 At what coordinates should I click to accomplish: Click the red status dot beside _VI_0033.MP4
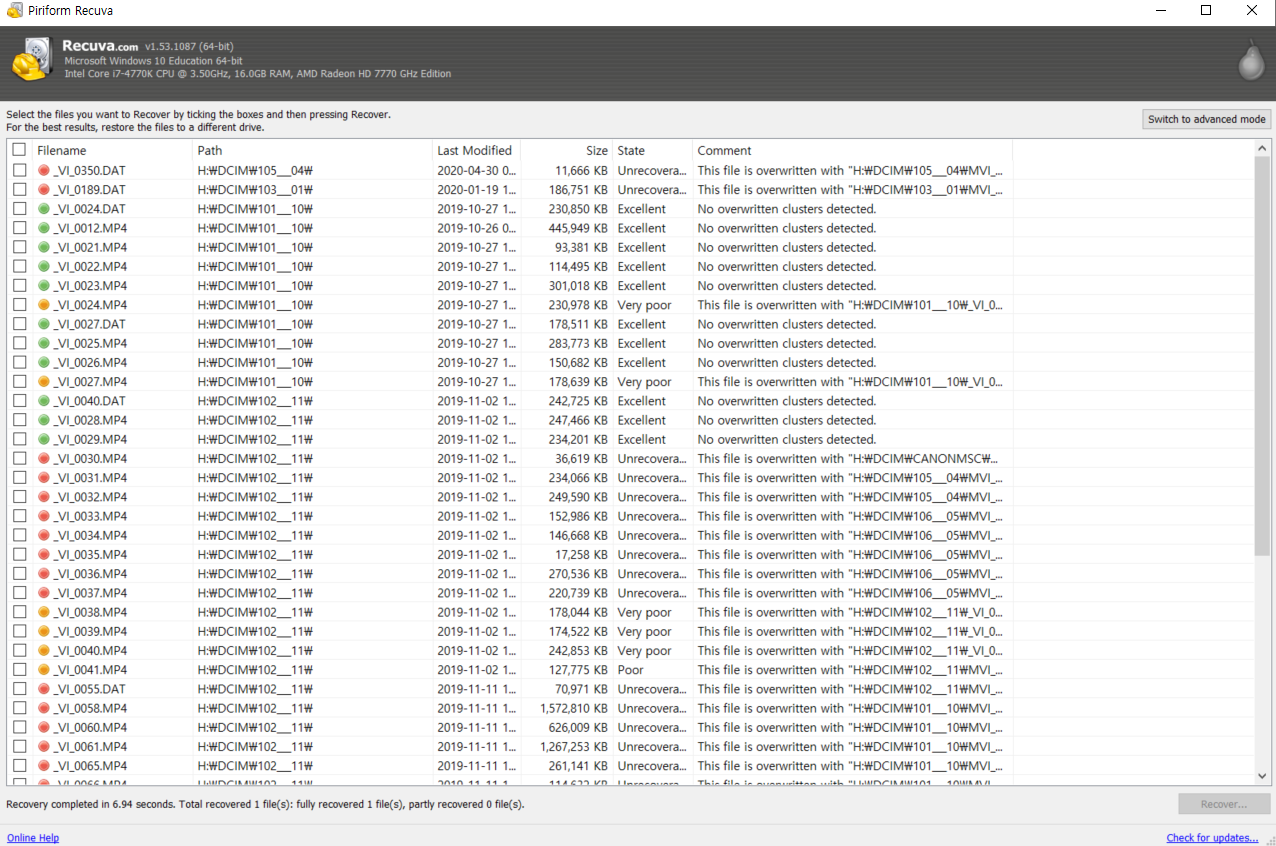[x=44, y=516]
